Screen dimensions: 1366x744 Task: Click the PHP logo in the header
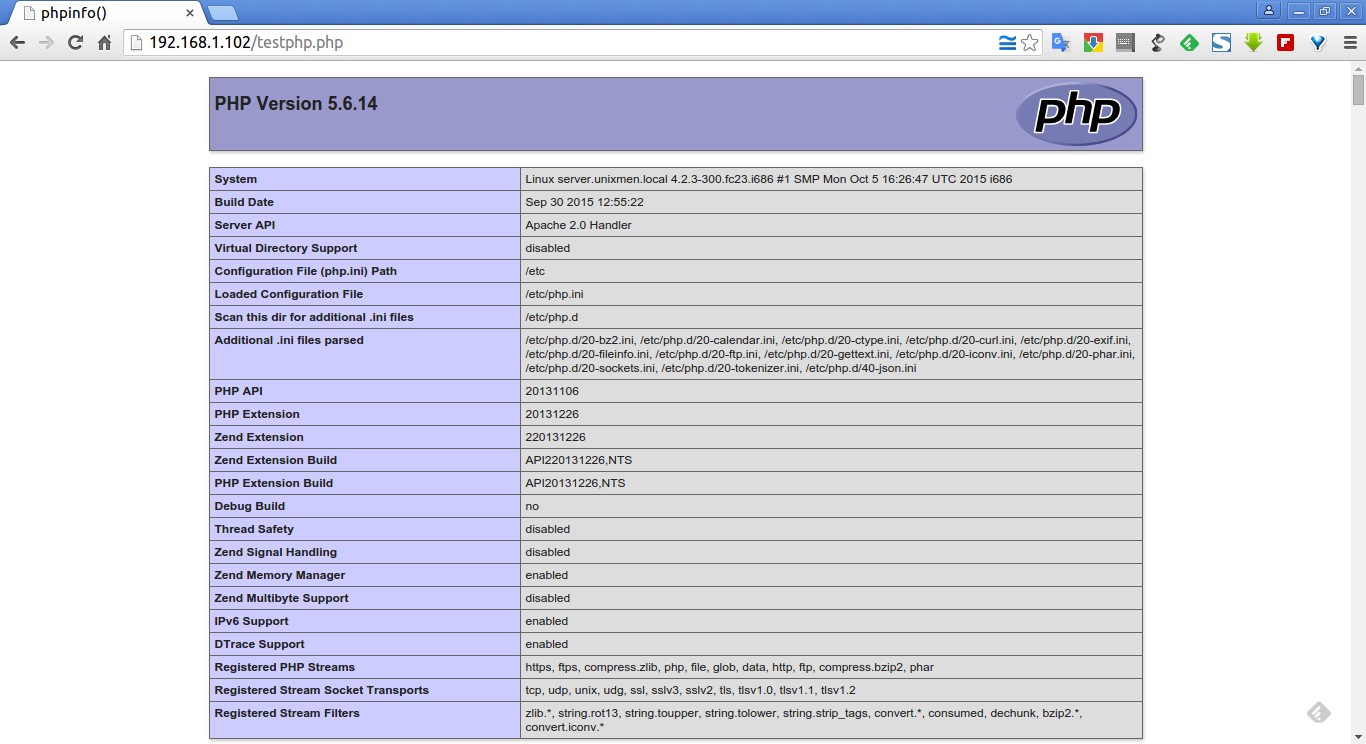click(x=1076, y=114)
